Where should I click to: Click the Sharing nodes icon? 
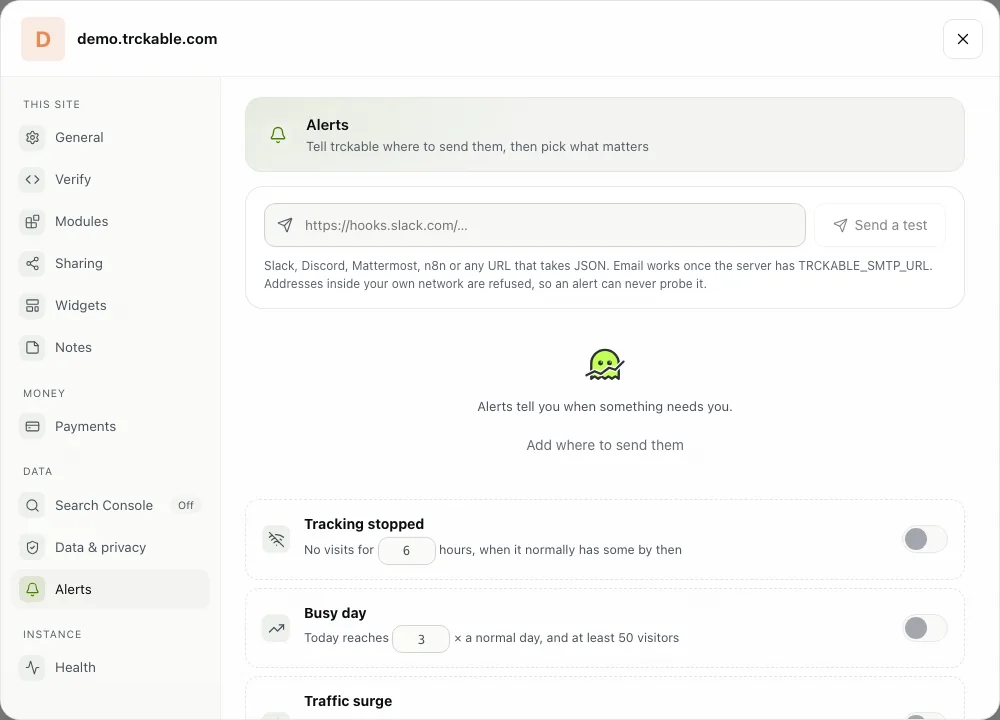(33, 263)
